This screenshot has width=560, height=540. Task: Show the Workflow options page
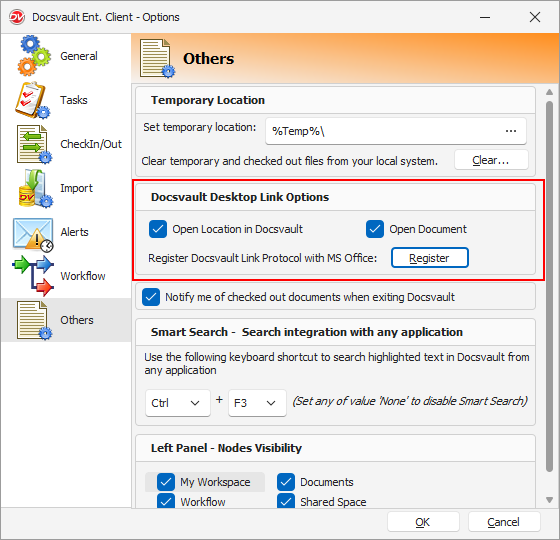coord(66,276)
